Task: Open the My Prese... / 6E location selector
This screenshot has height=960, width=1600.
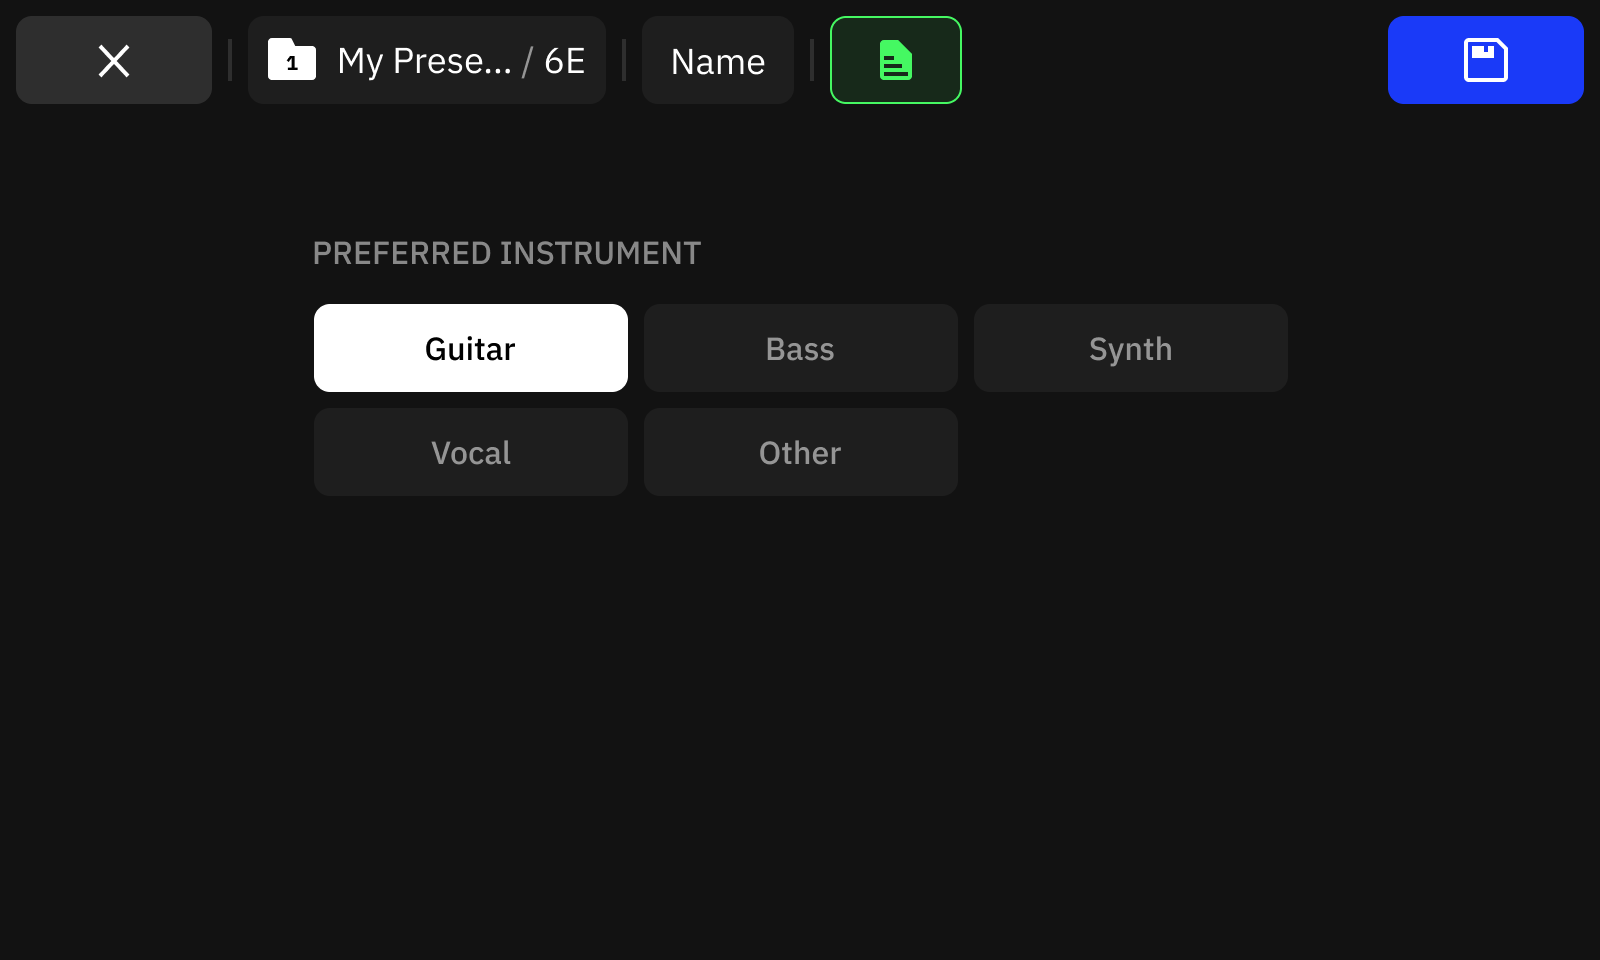Action: coord(427,60)
